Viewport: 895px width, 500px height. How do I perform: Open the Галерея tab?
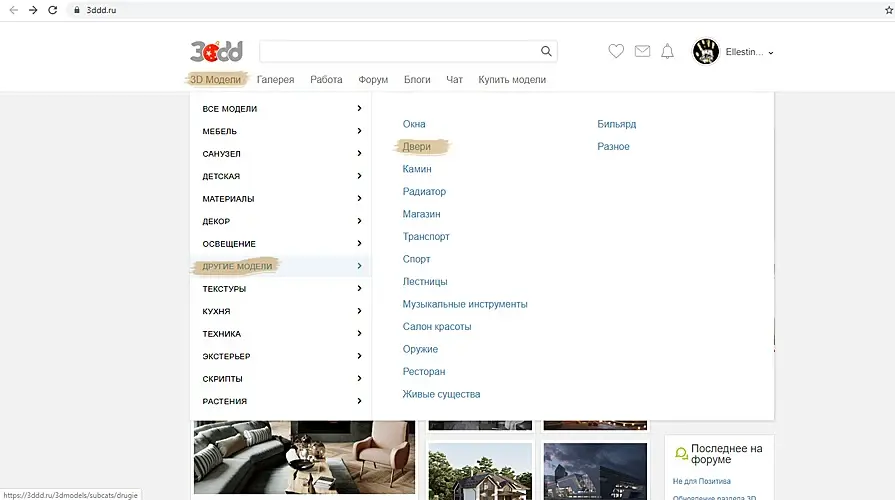tap(275, 79)
